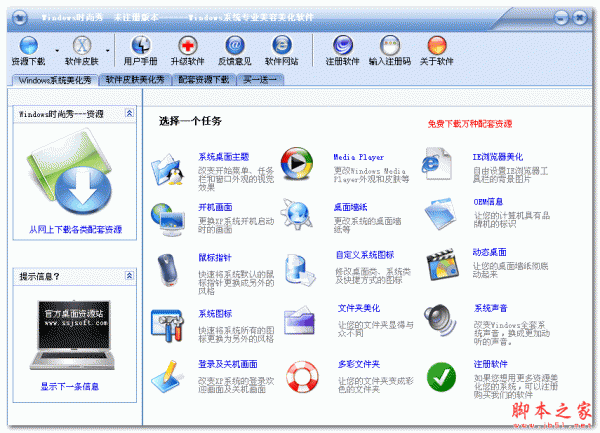Viewport: 600px width, 433px height.
Task: Click the 桌面墙纸 globe icon
Action: click(297, 214)
